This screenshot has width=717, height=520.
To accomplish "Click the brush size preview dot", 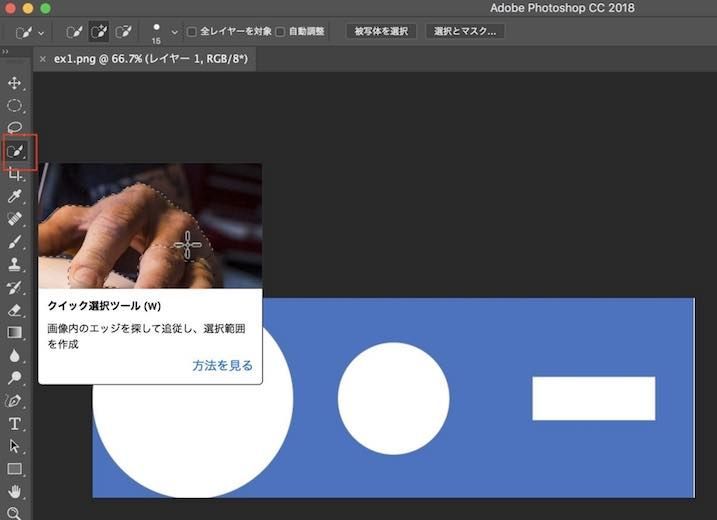I will [156, 27].
